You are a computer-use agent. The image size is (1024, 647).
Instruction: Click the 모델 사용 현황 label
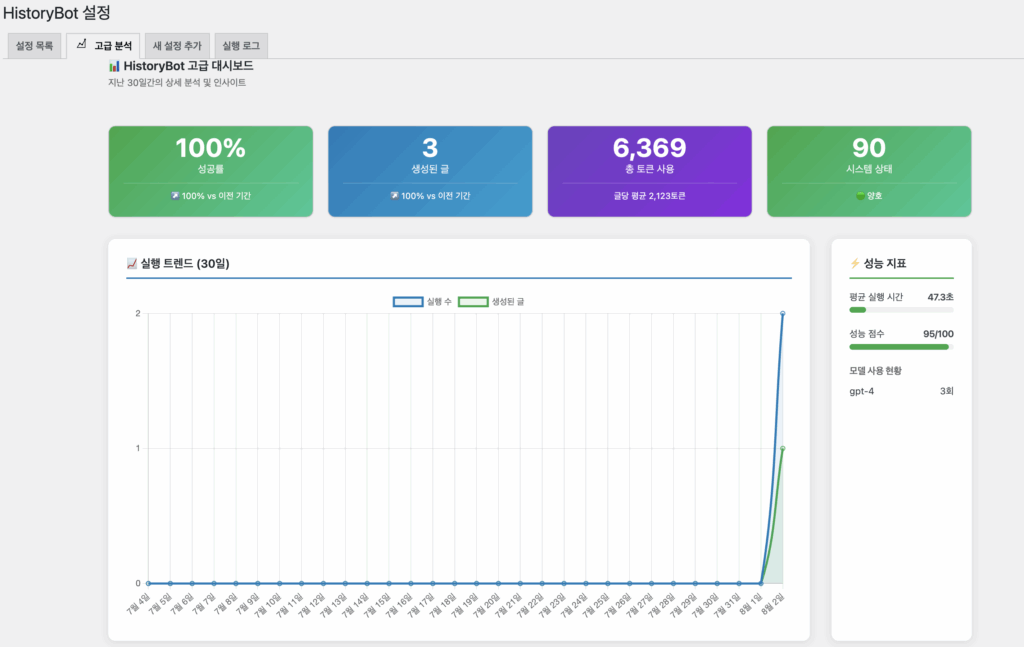(875, 371)
